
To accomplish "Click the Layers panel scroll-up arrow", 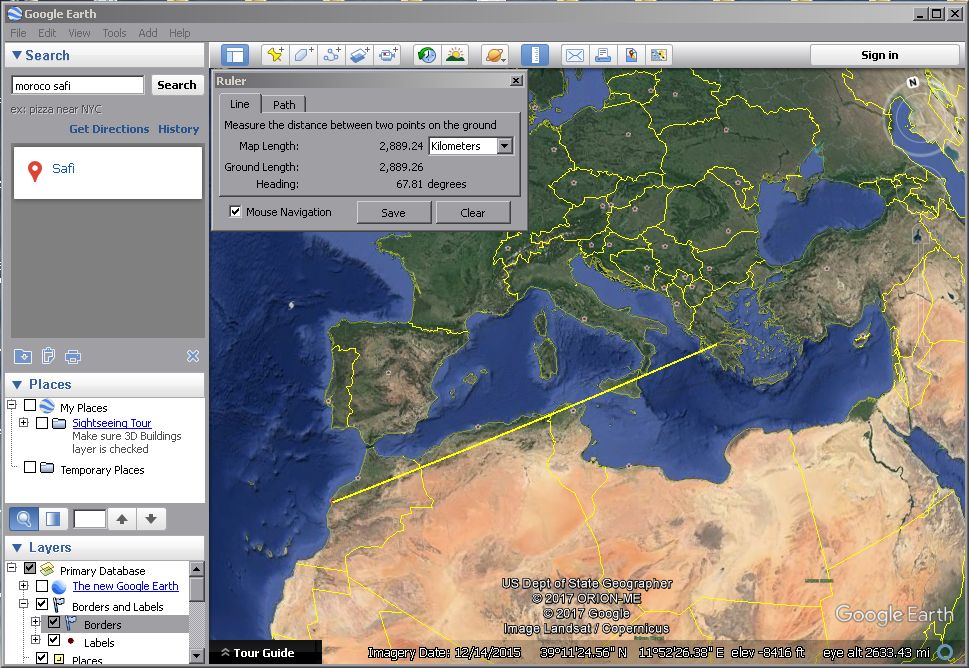I will 197,569.
